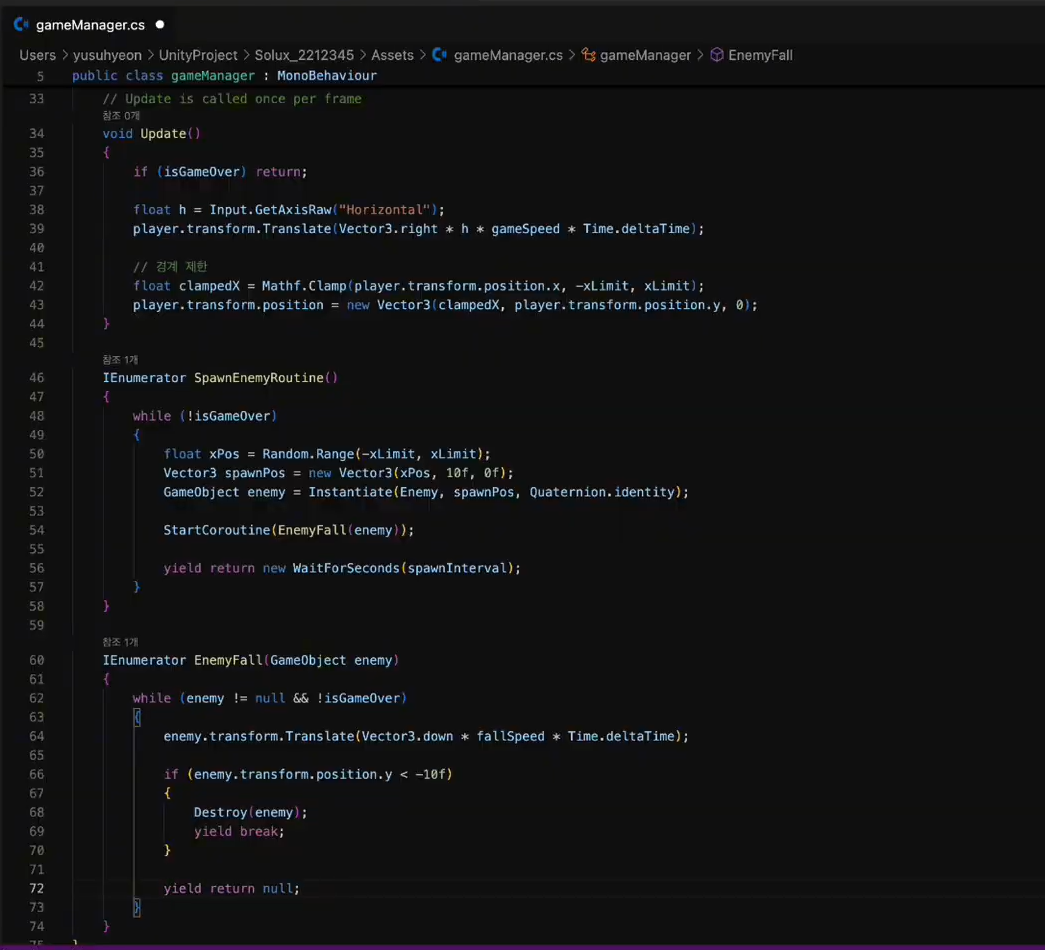Click Quaternion.identity on line 52

[602, 493]
